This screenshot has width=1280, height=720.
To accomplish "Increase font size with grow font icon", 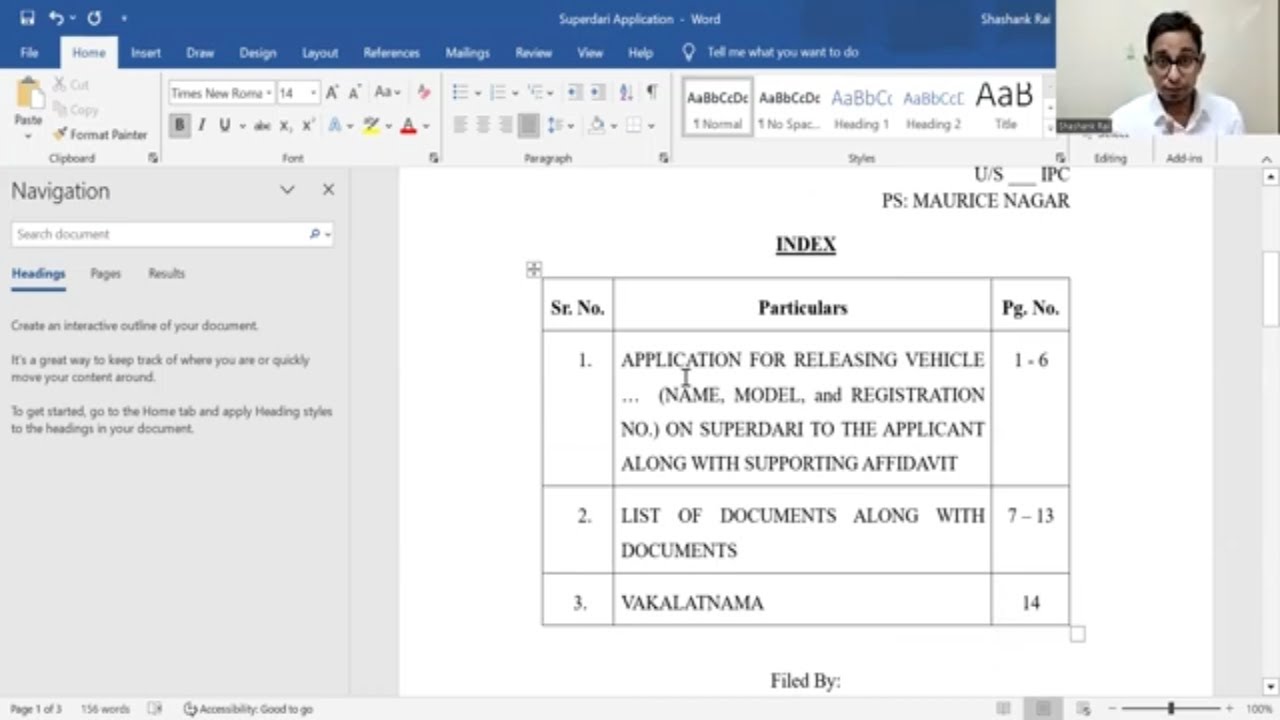I will tap(332, 93).
